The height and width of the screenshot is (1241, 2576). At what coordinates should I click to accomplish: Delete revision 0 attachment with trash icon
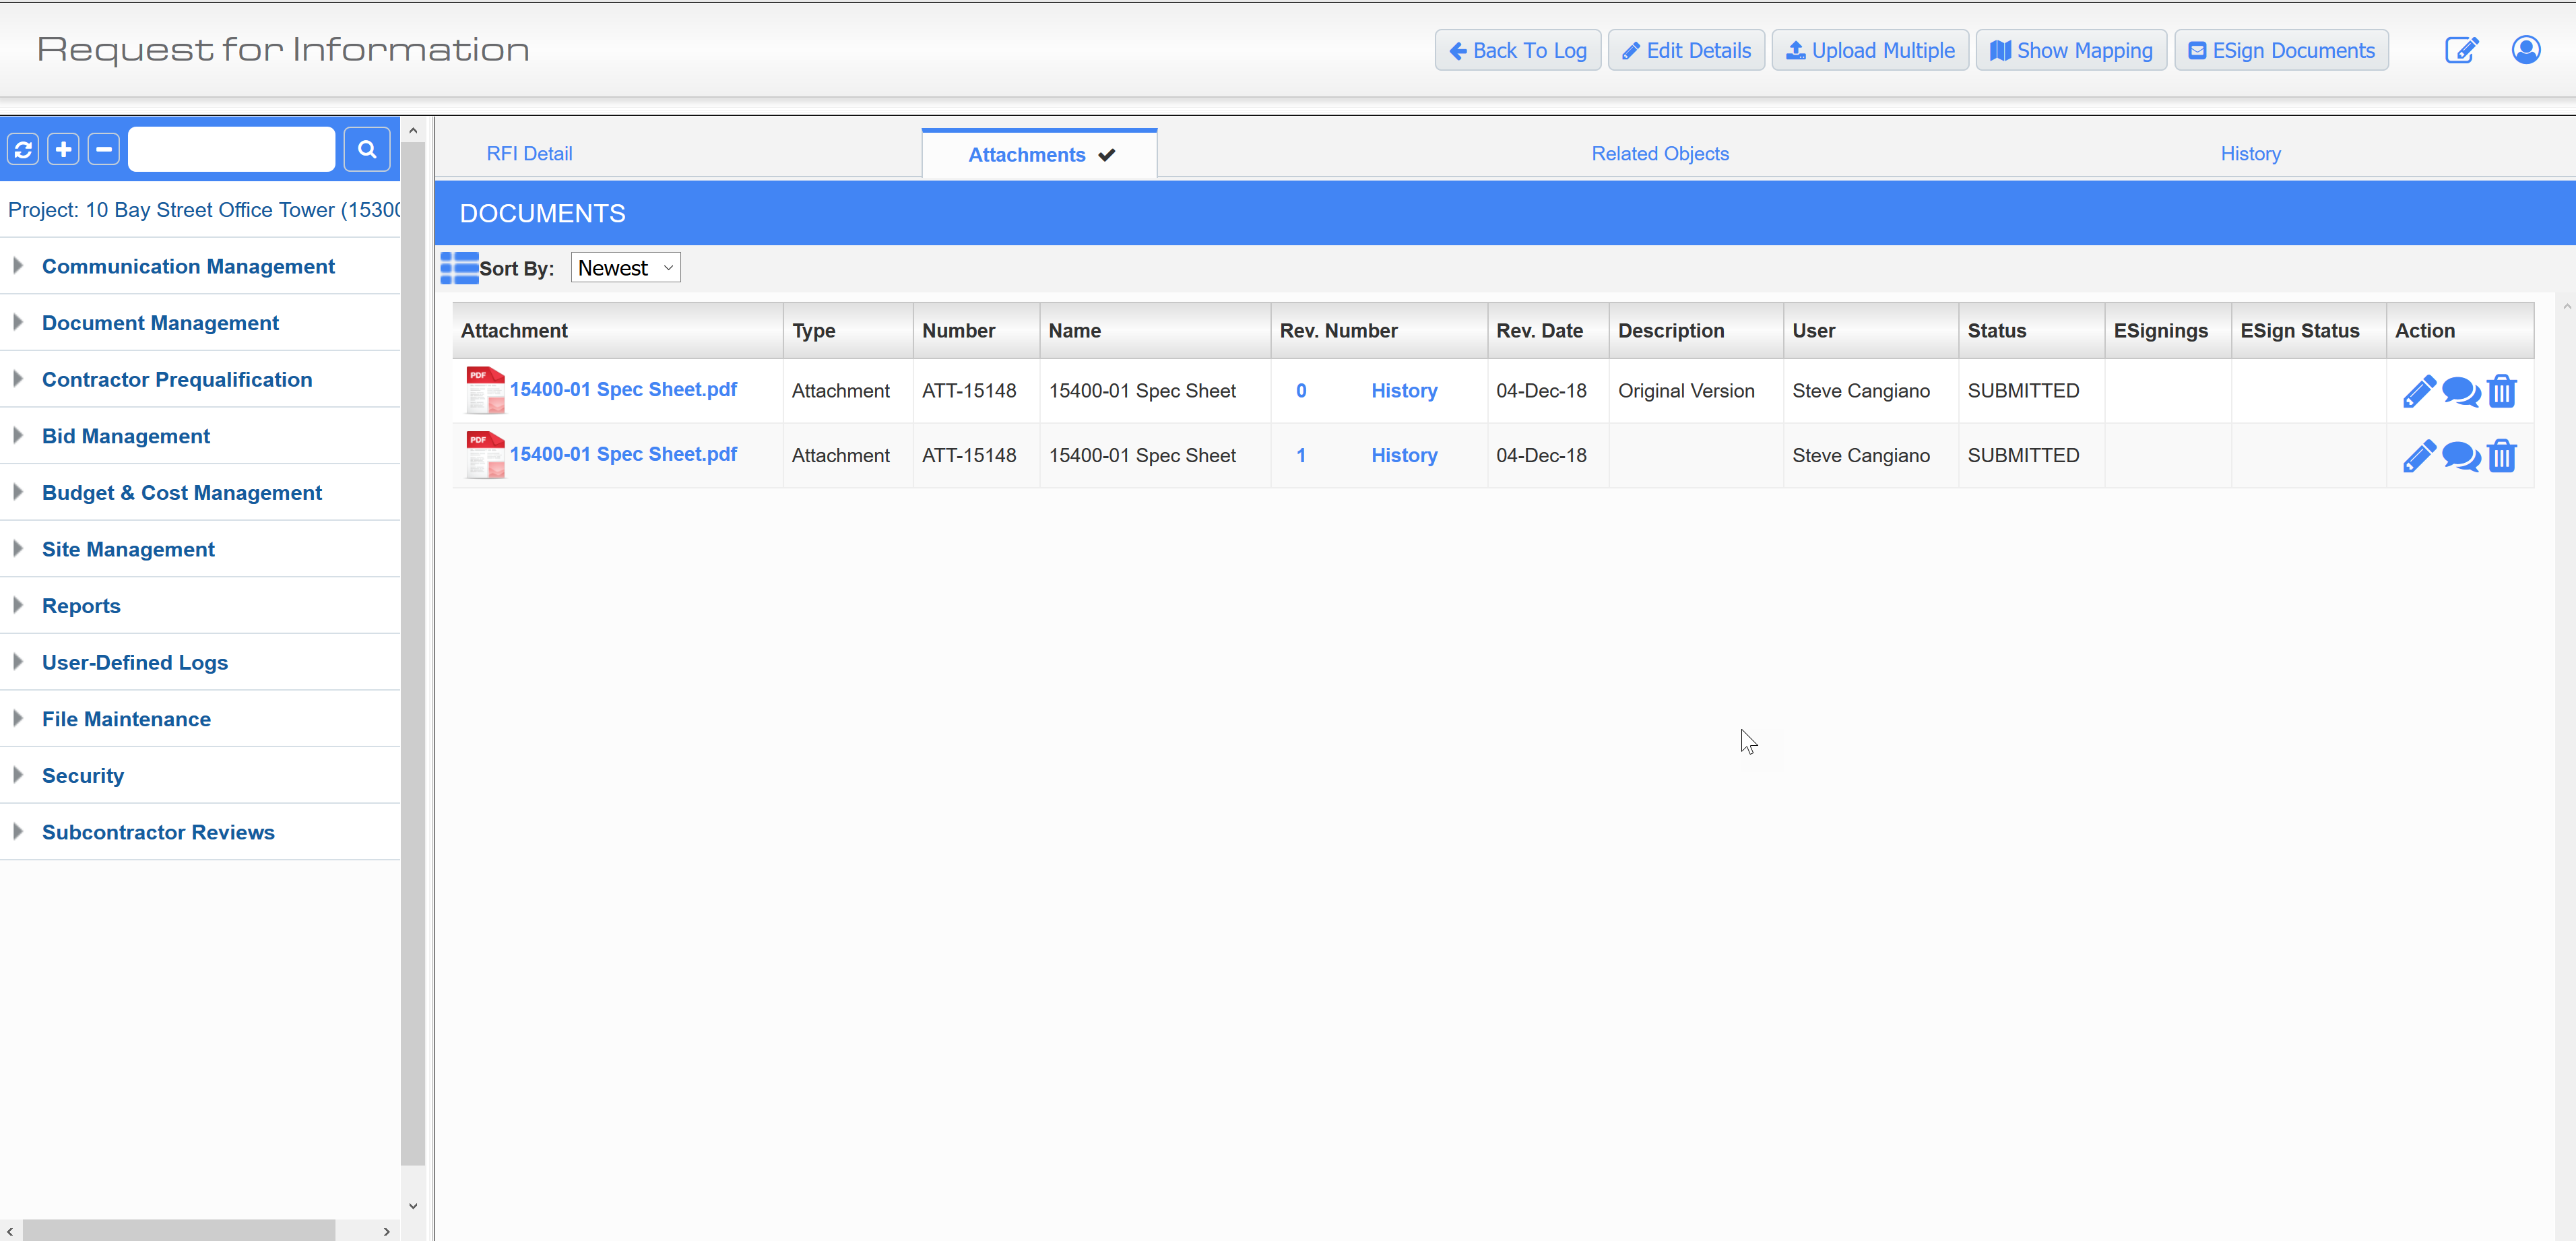pyautogui.click(x=2502, y=391)
